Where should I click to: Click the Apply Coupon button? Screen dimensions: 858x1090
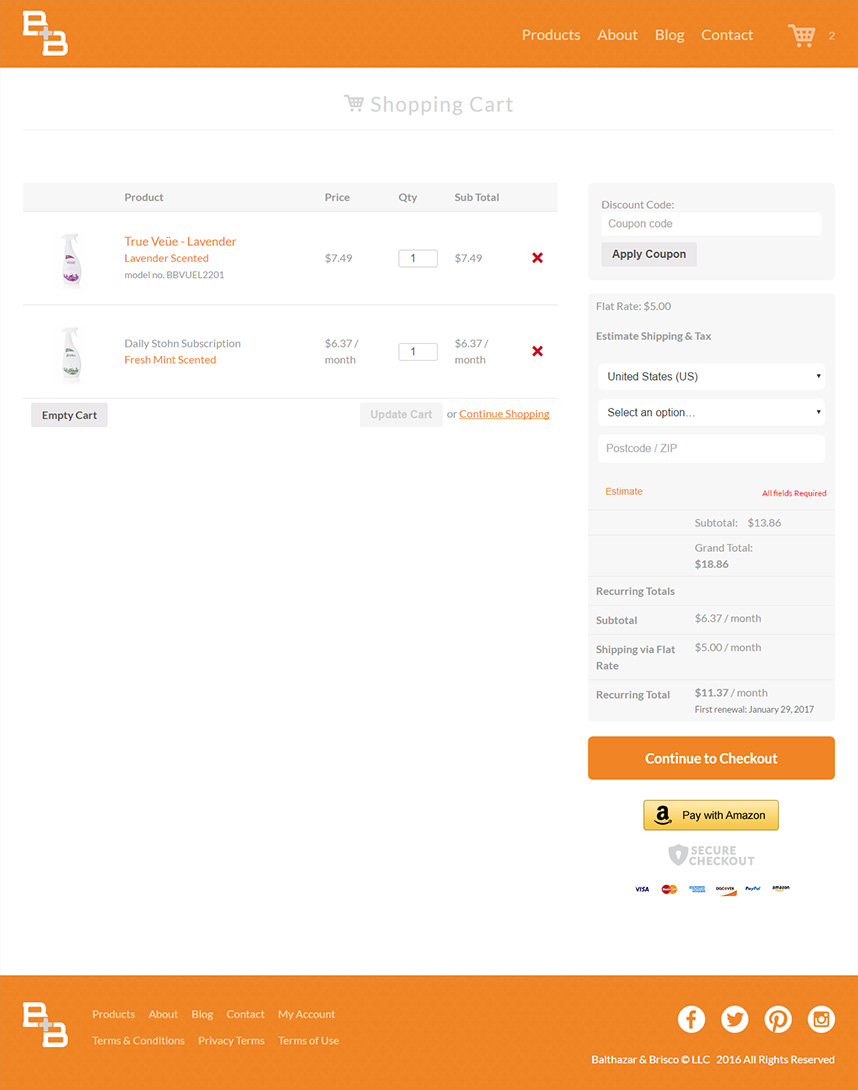point(649,254)
